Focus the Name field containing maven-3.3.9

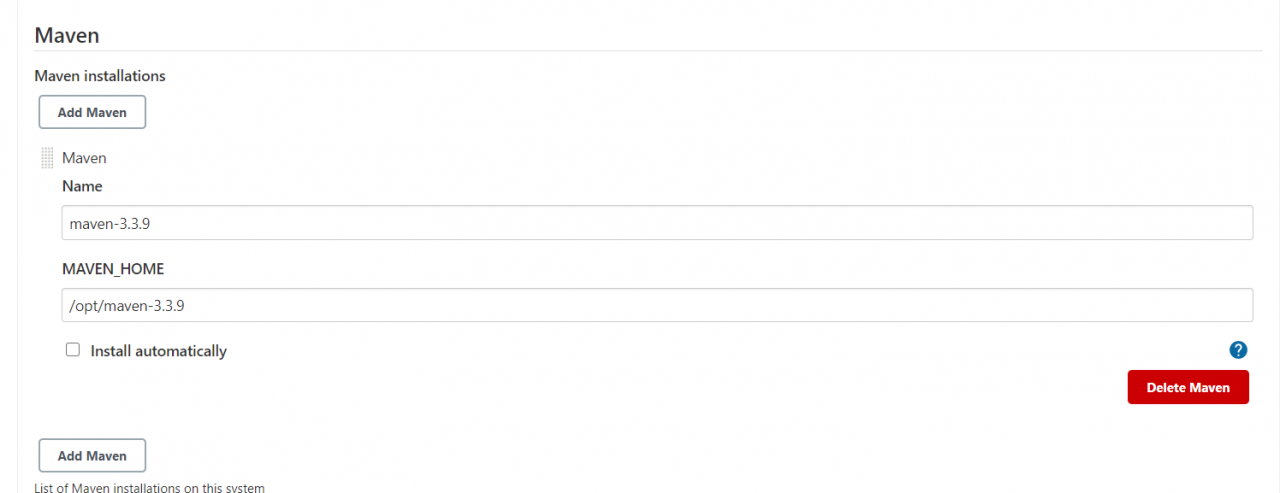(657, 223)
